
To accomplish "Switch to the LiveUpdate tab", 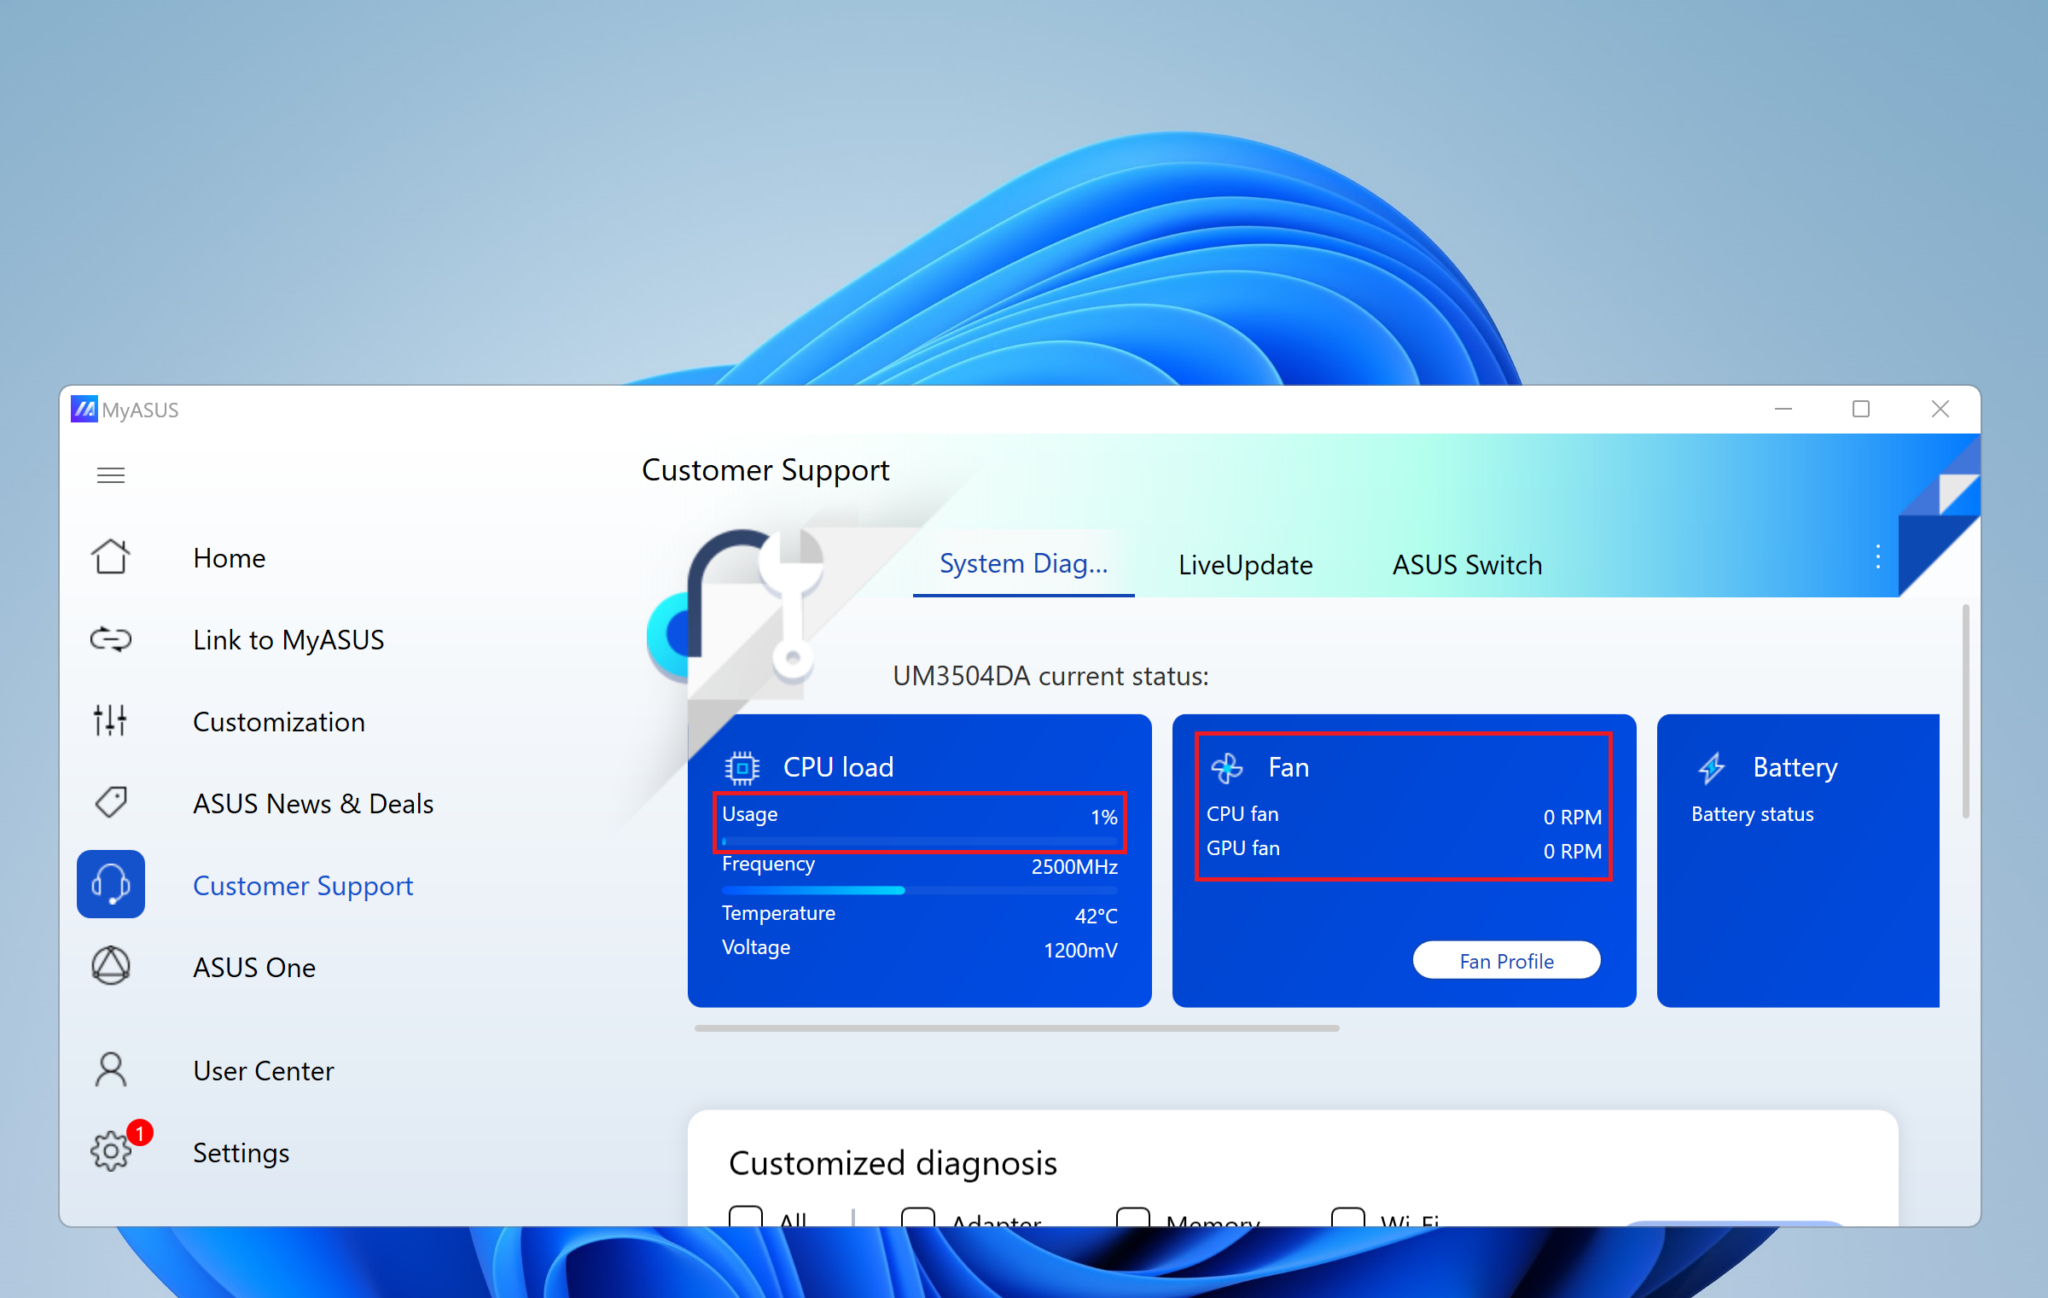I will pos(1245,565).
